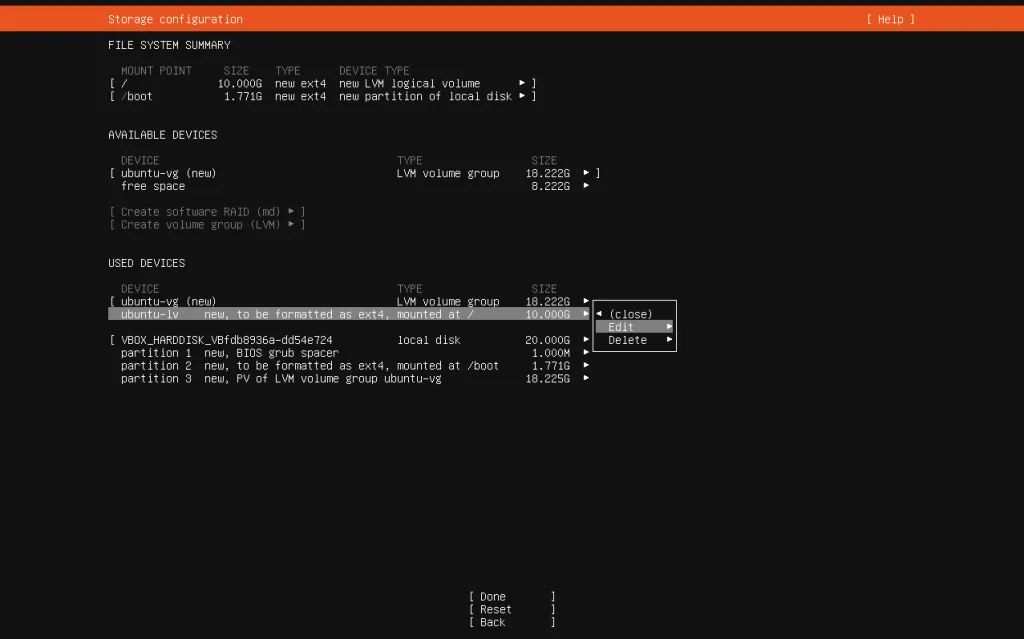Click the ubuntu-lv 10.000G size value
The height and width of the screenshot is (639, 1024).
click(547, 314)
